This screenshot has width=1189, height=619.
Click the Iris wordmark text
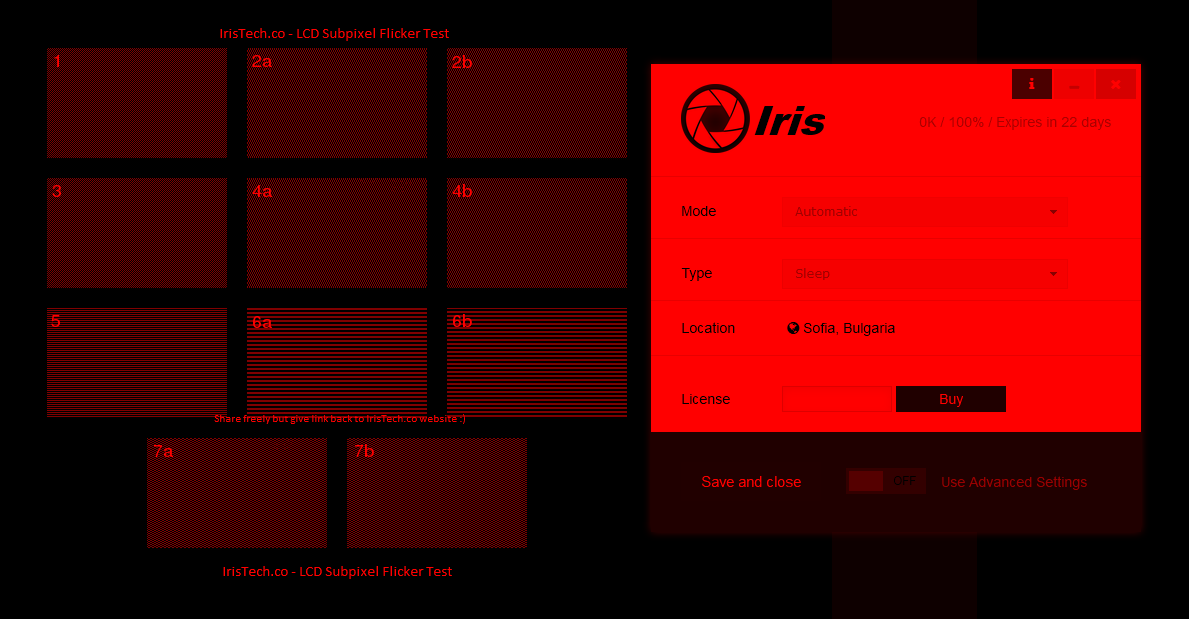[x=790, y=121]
